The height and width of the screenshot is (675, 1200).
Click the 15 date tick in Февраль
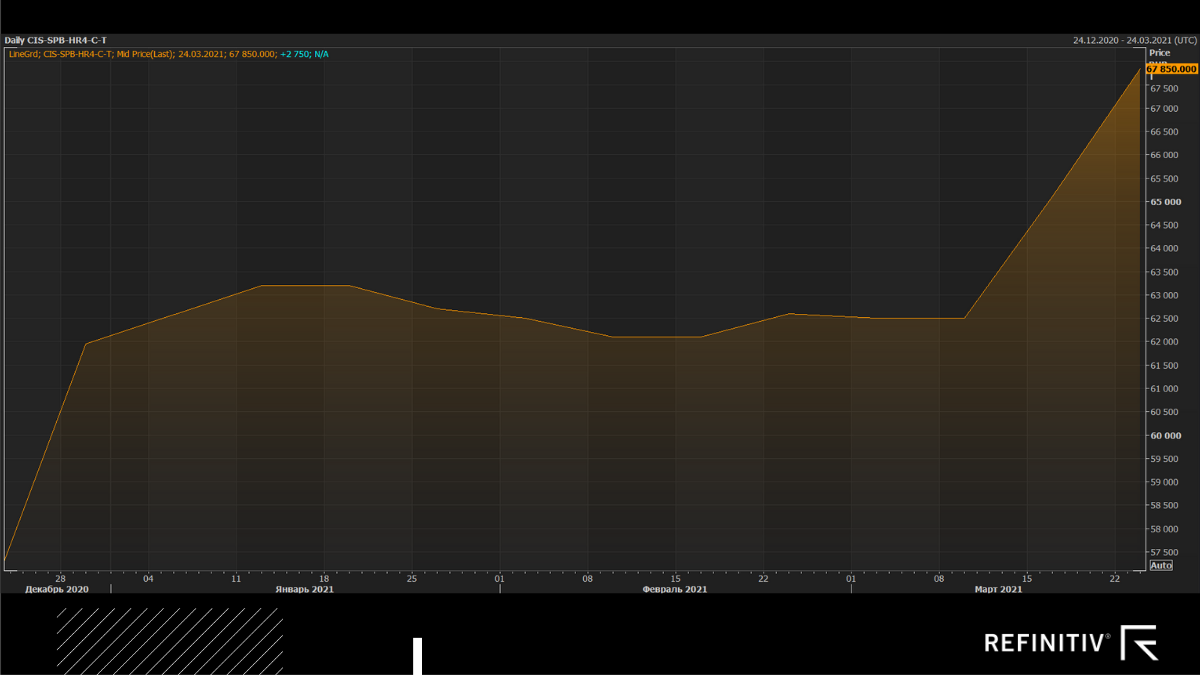pyautogui.click(x=676, y=578)
